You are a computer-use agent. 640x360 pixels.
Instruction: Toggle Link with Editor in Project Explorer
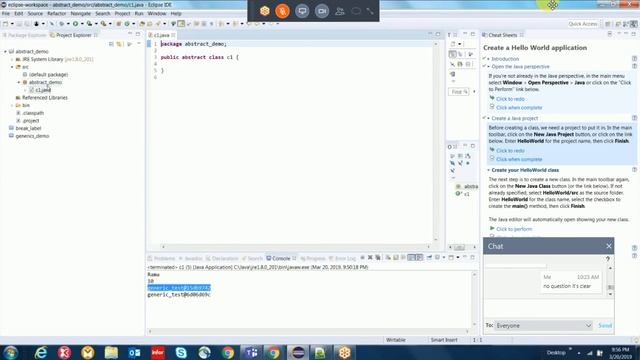click(119, 44)
